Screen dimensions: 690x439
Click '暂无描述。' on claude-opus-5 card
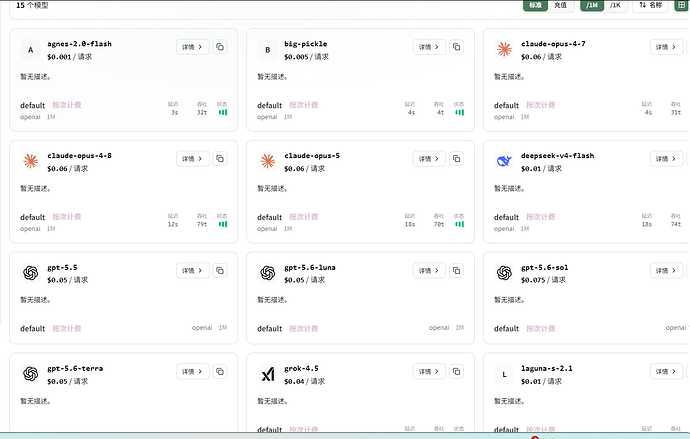pos(272,188)
